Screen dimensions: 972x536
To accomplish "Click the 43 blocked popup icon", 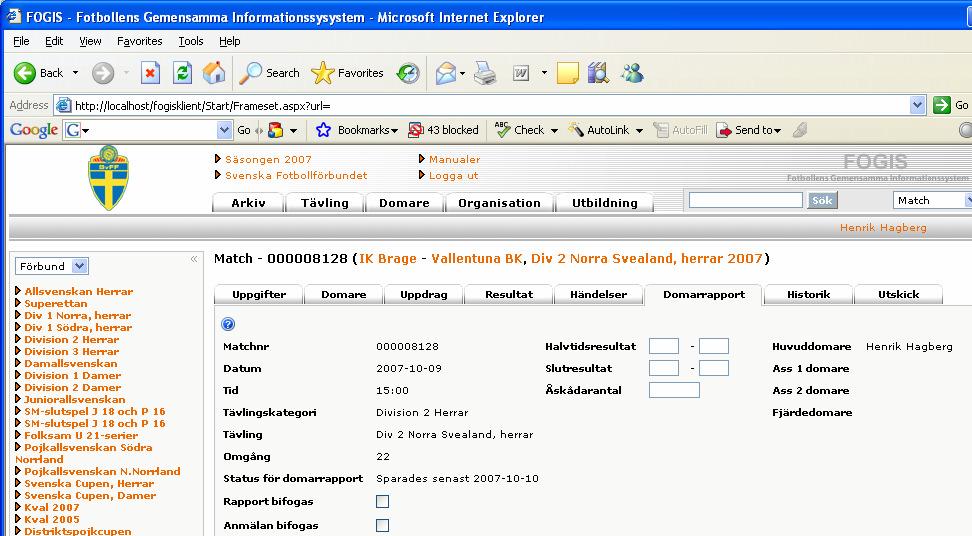I will coord(415,130).
